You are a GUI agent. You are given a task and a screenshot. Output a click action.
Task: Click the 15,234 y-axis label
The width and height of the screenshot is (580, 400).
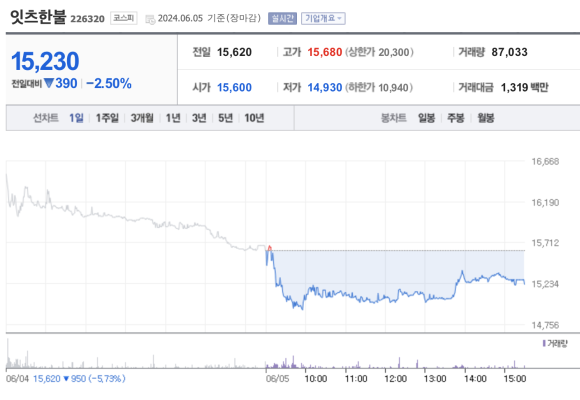click(x=545, y=284)
